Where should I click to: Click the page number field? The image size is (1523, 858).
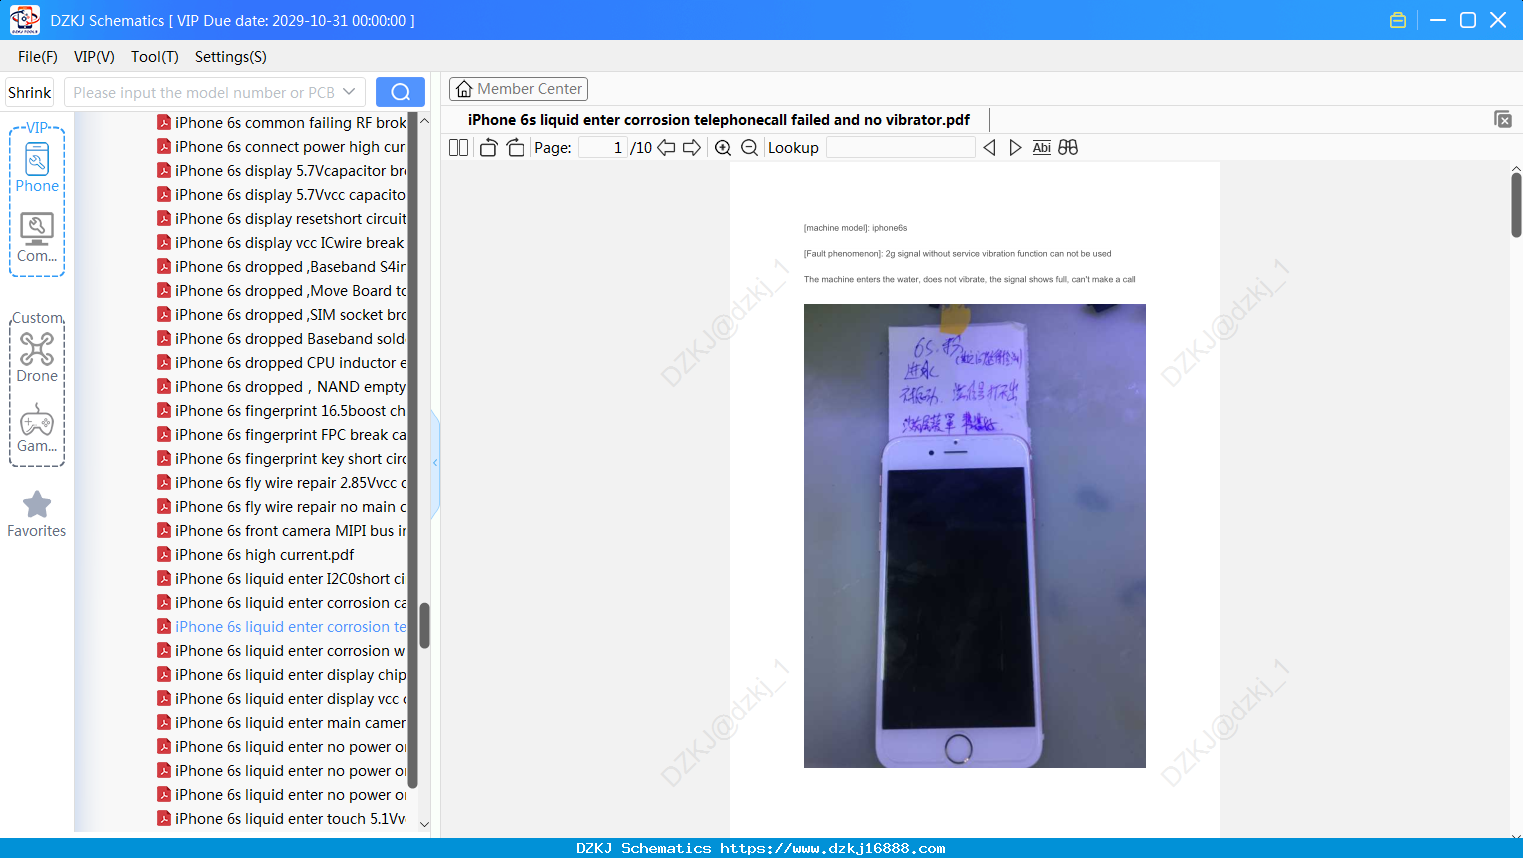[603, 148]
